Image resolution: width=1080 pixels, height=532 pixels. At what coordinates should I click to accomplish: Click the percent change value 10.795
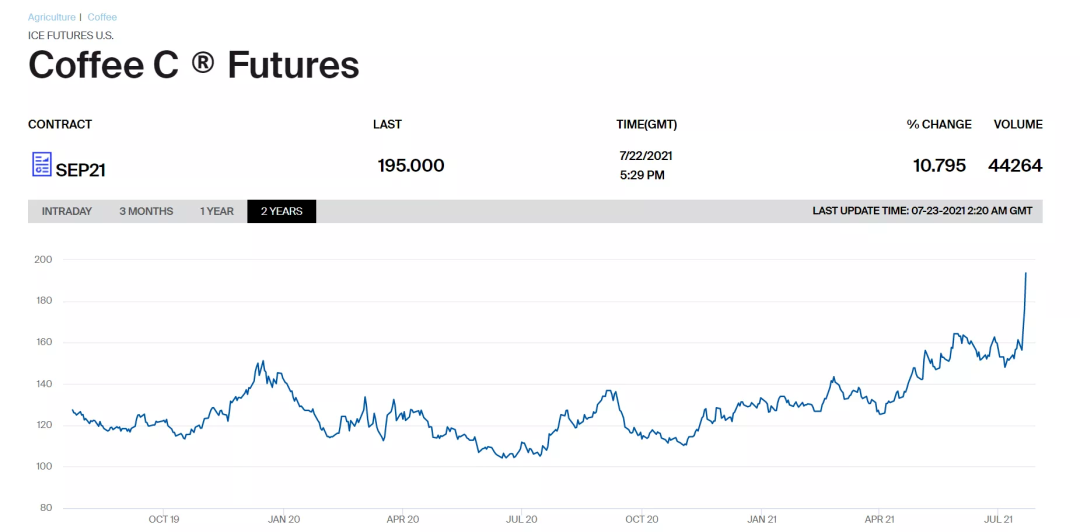[939, 165]
